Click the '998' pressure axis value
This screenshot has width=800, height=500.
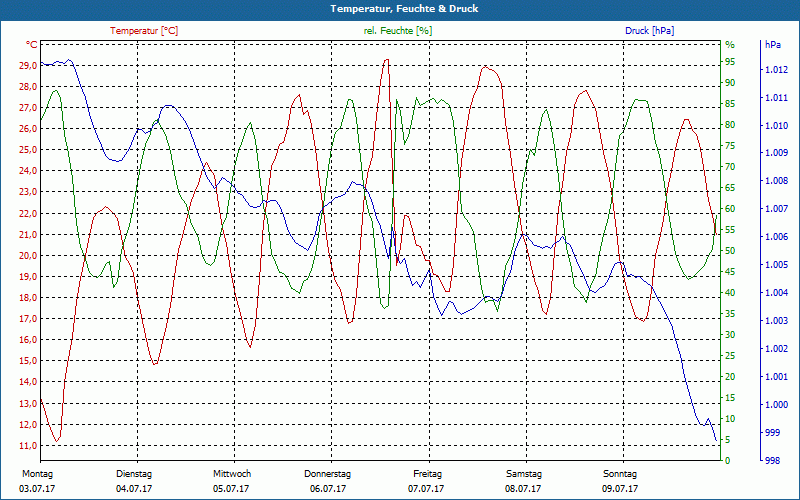[772, 461]
